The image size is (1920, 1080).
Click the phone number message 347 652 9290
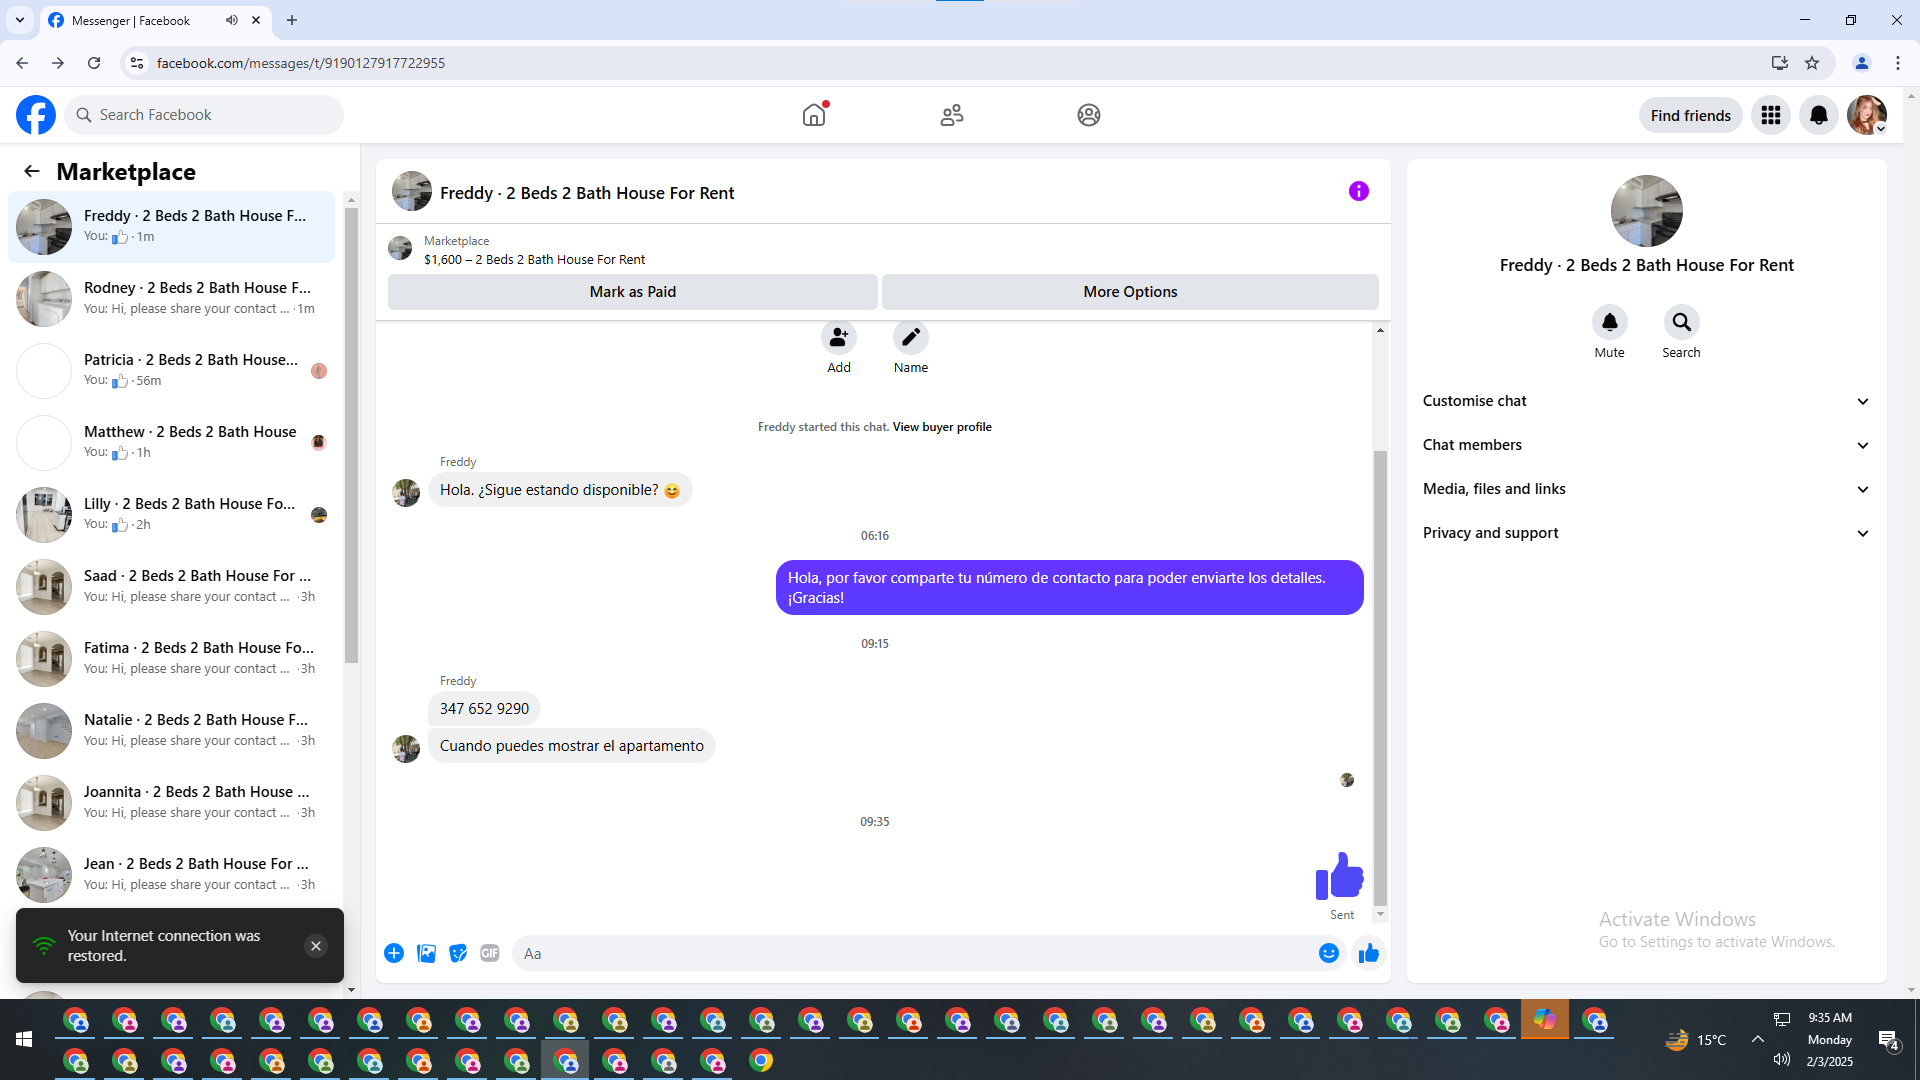(484, 709)
